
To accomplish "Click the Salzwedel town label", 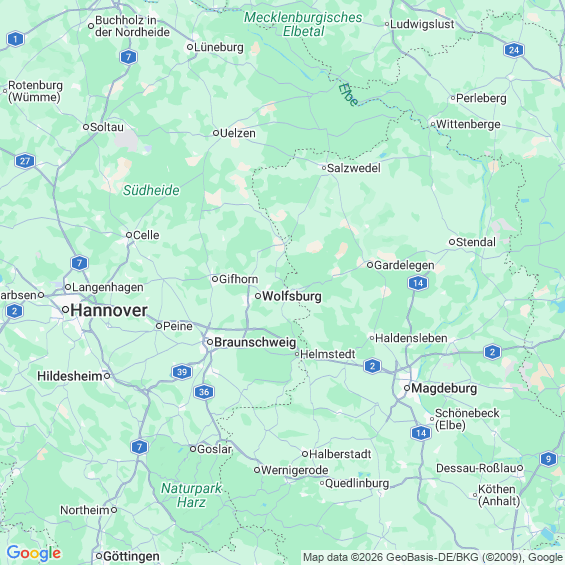I will 354,168.
